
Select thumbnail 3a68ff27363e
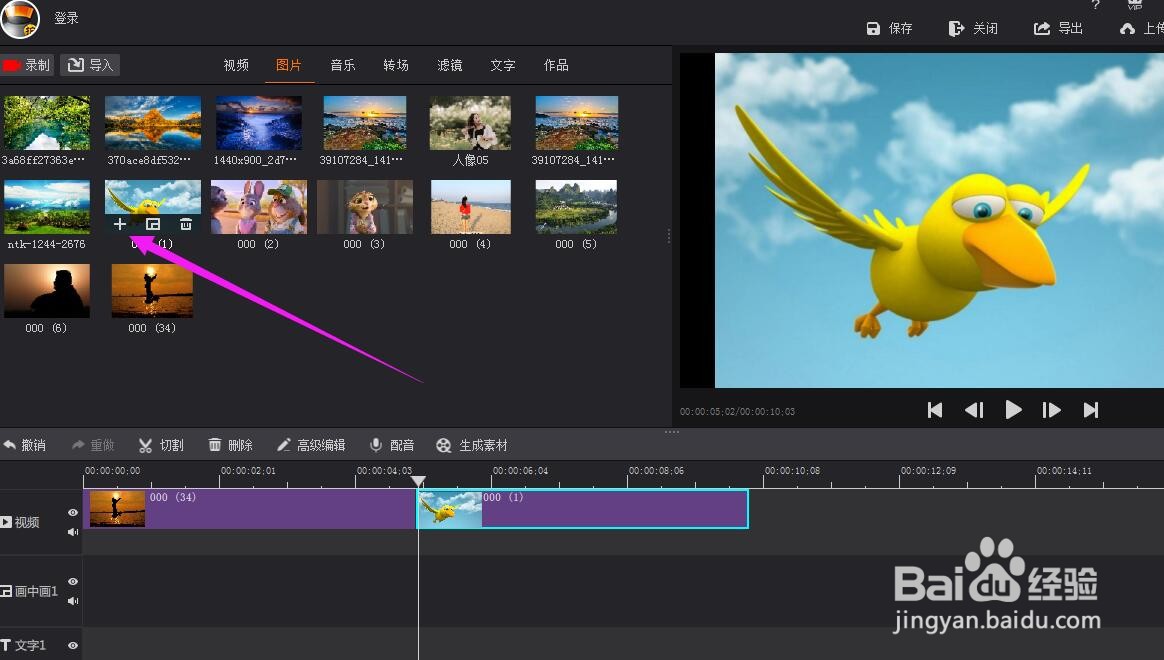[x=47, y=122]
